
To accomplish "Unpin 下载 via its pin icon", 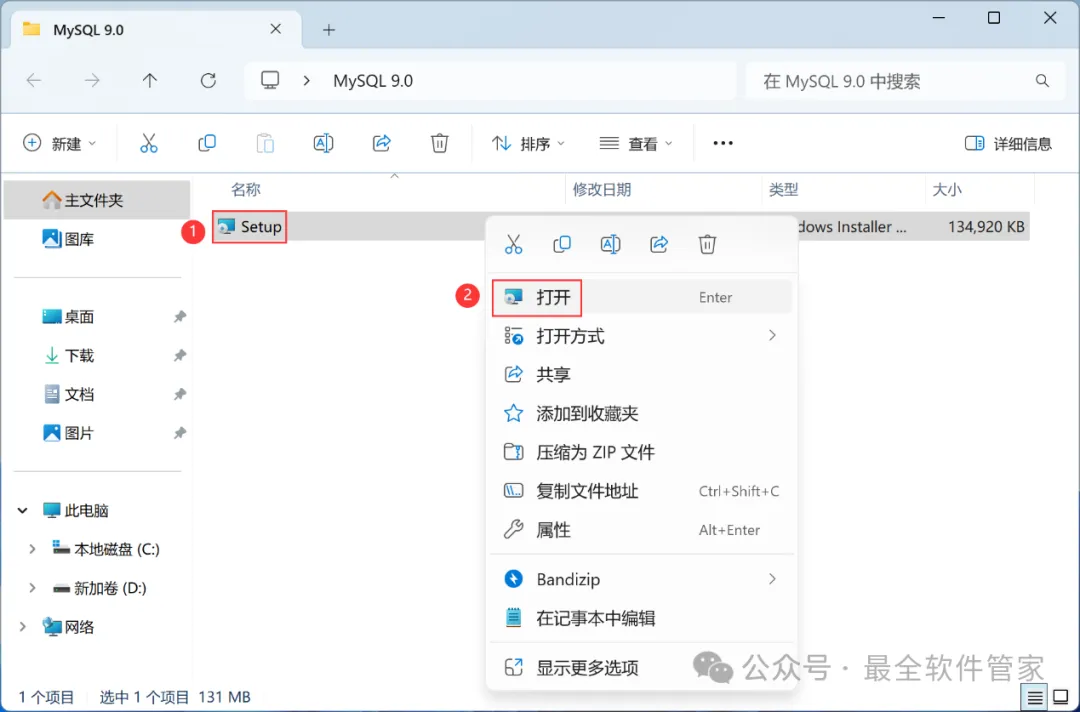I will tap(179, 355).
